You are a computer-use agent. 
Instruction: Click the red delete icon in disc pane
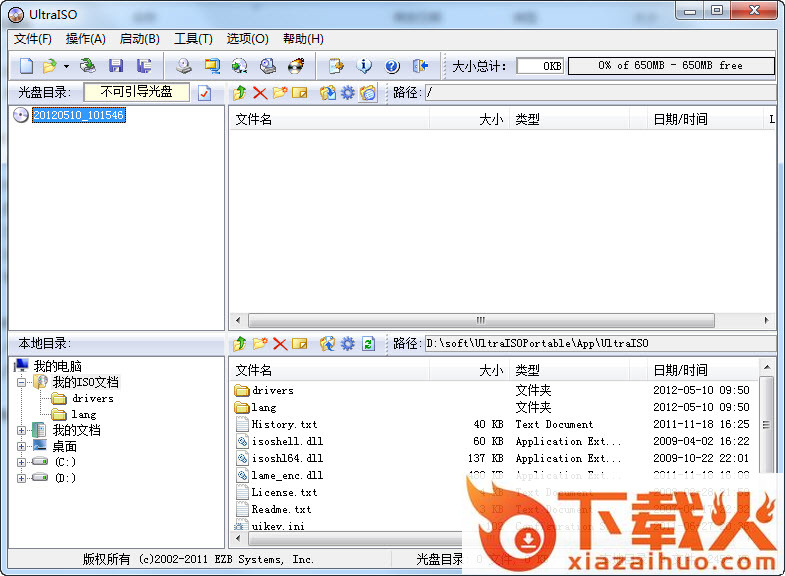(x=260, y=93)
